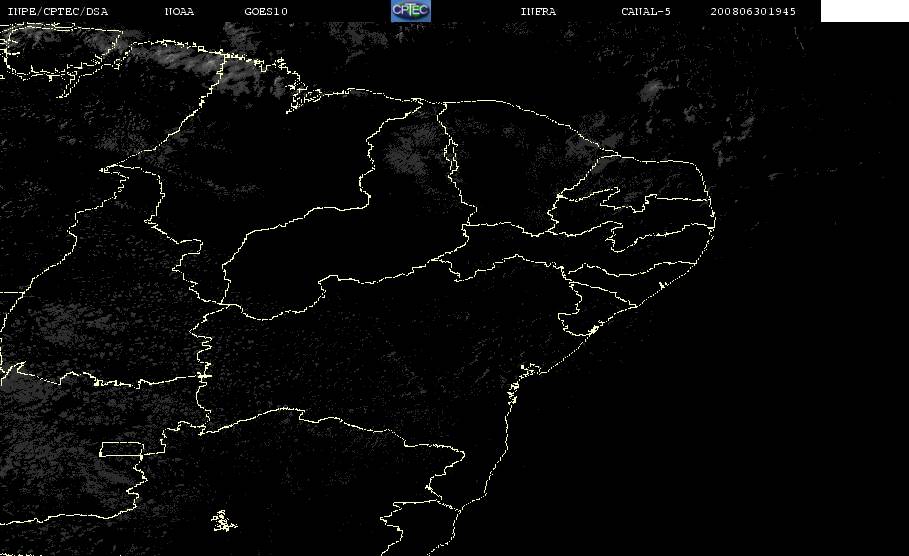This screenshot has height=556, width=909.
Task: Click the small speckled white cluster at bottom
Action: 223,521
